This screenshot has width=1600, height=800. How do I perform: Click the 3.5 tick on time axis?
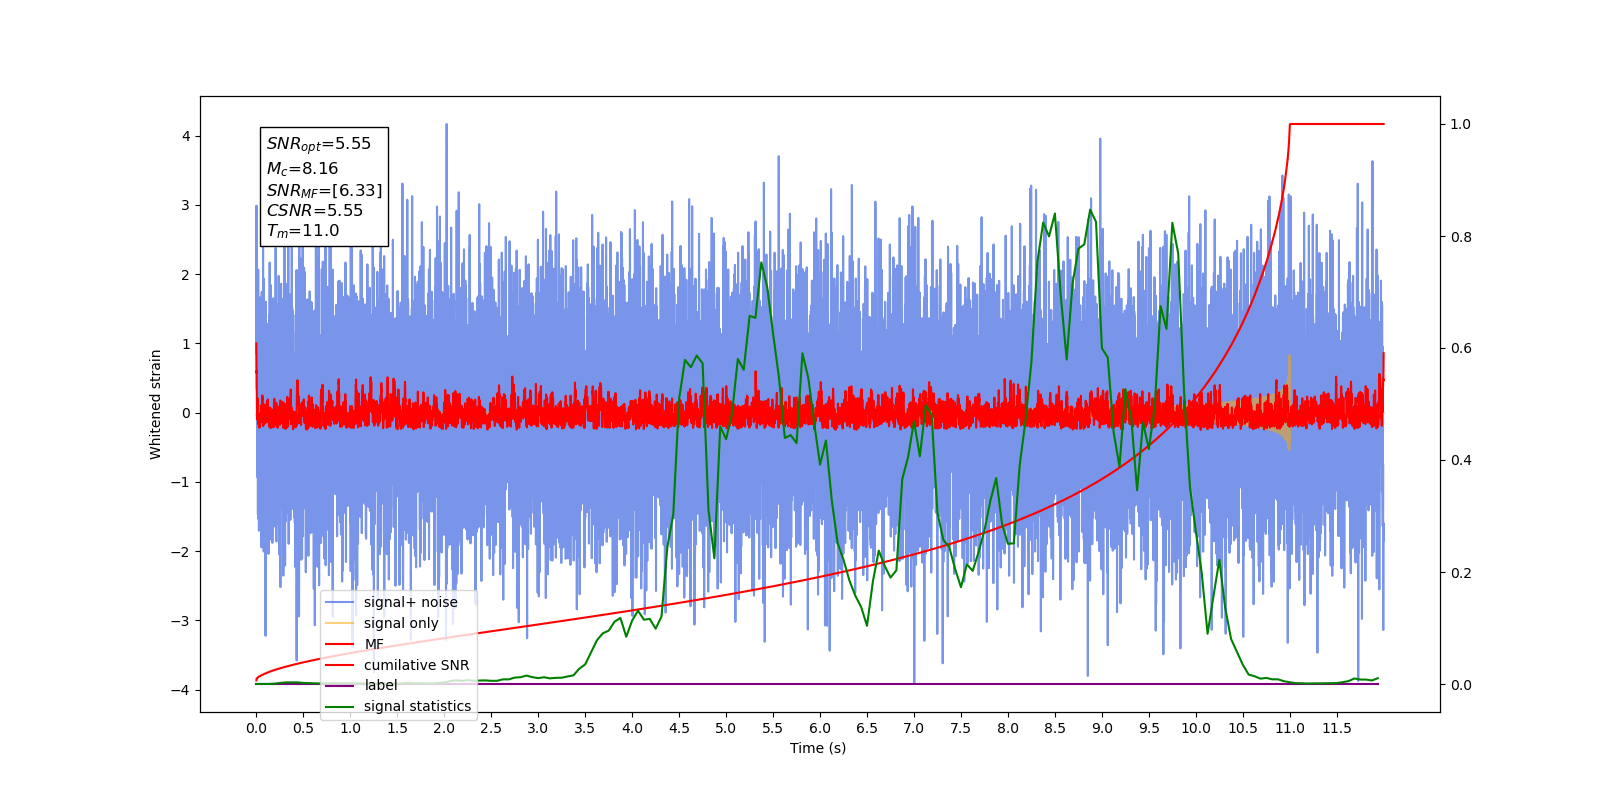coord(585,728)
